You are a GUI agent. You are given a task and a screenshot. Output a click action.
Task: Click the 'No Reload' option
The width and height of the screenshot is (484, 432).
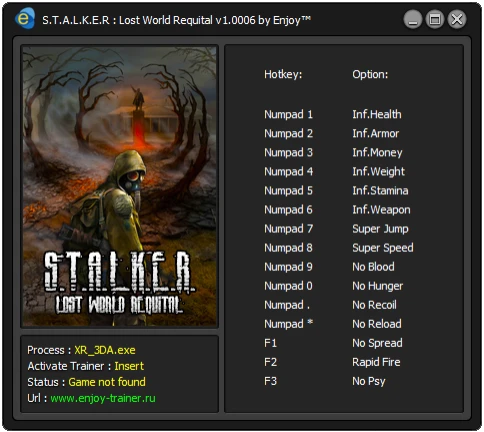377,324
